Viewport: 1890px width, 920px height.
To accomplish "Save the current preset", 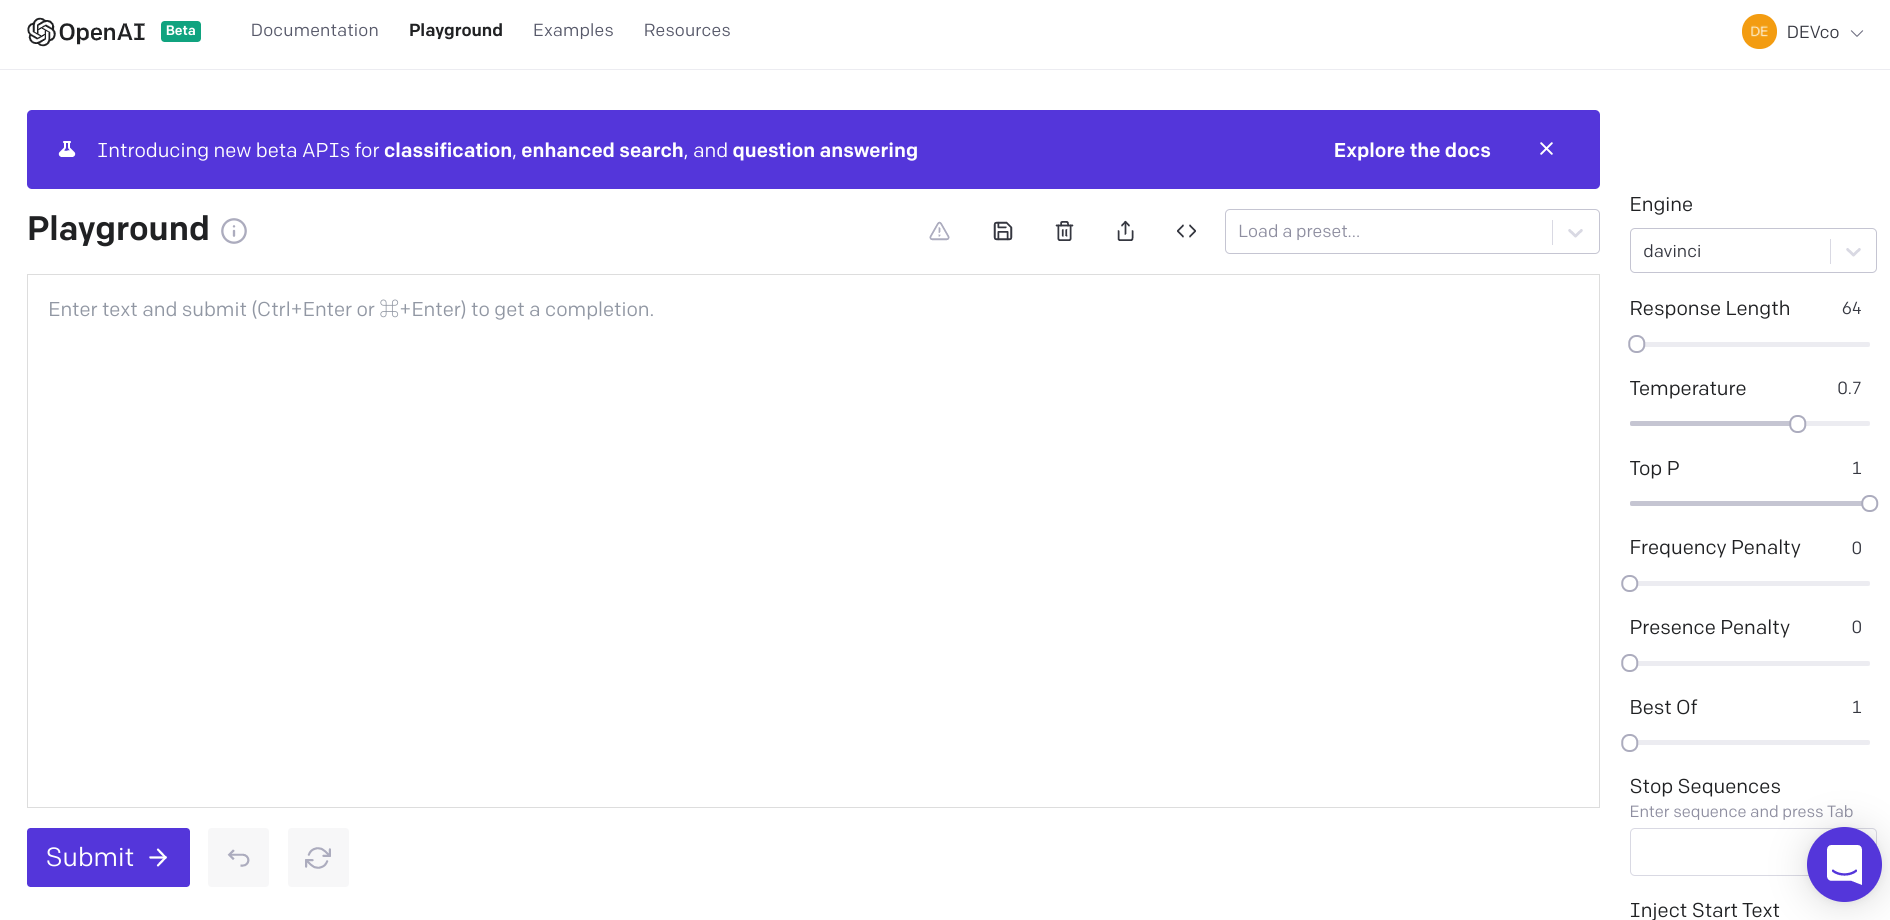I will [x=1002, y=231].
